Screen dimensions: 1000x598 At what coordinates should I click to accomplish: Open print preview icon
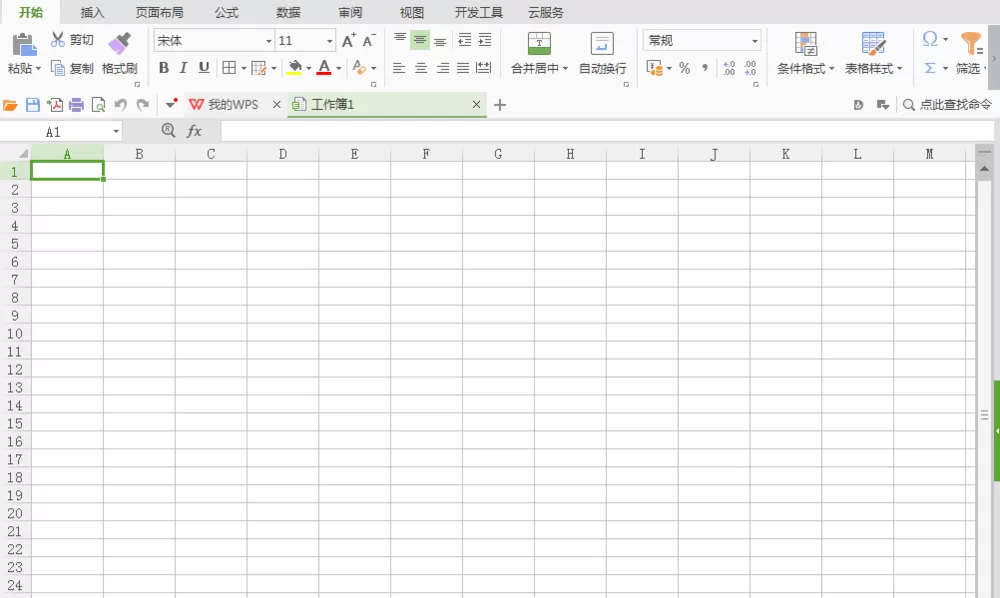(98, 105)
